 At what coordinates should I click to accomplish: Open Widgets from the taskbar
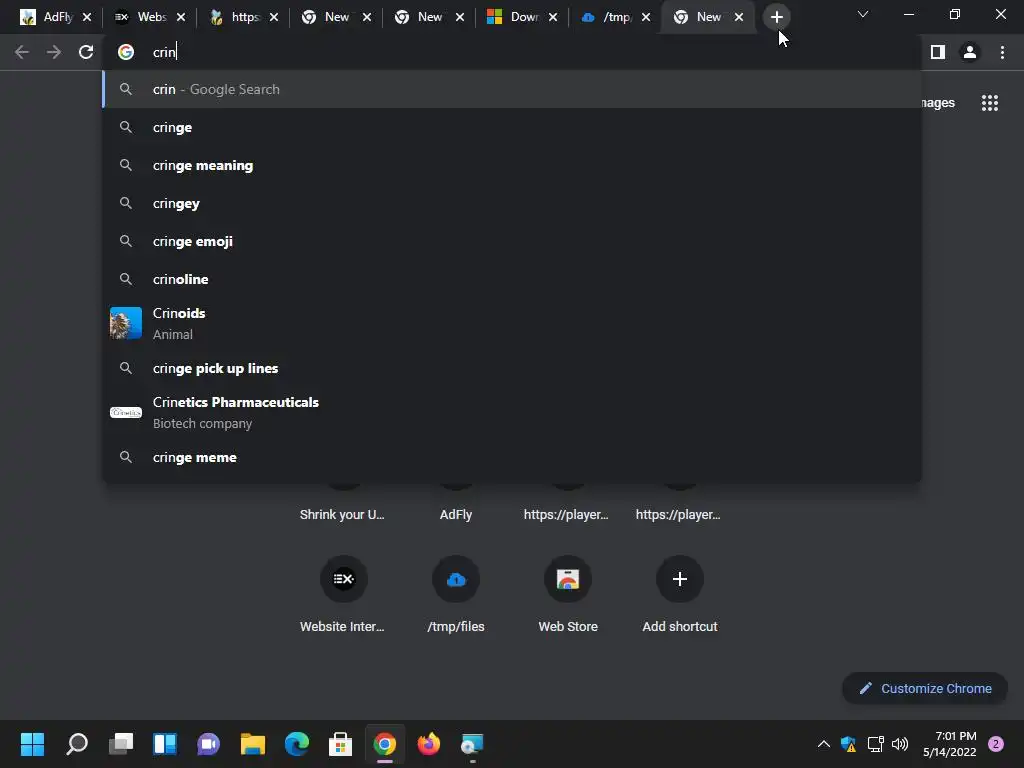(x=165, y=743)
